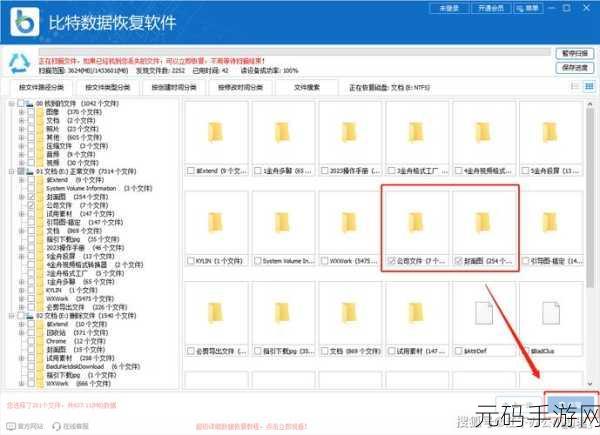
Task: Select the KYLIN folder icon in grid
Action: [215, 222]
